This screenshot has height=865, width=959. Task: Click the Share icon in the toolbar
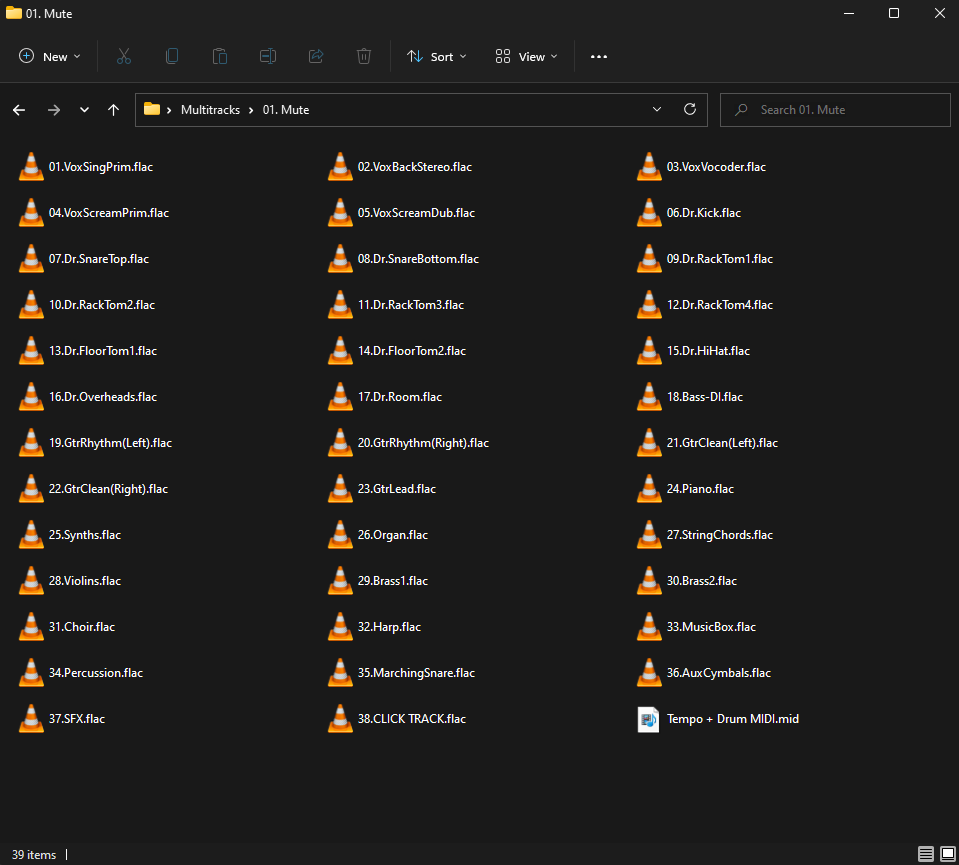[x=315, y=56]
